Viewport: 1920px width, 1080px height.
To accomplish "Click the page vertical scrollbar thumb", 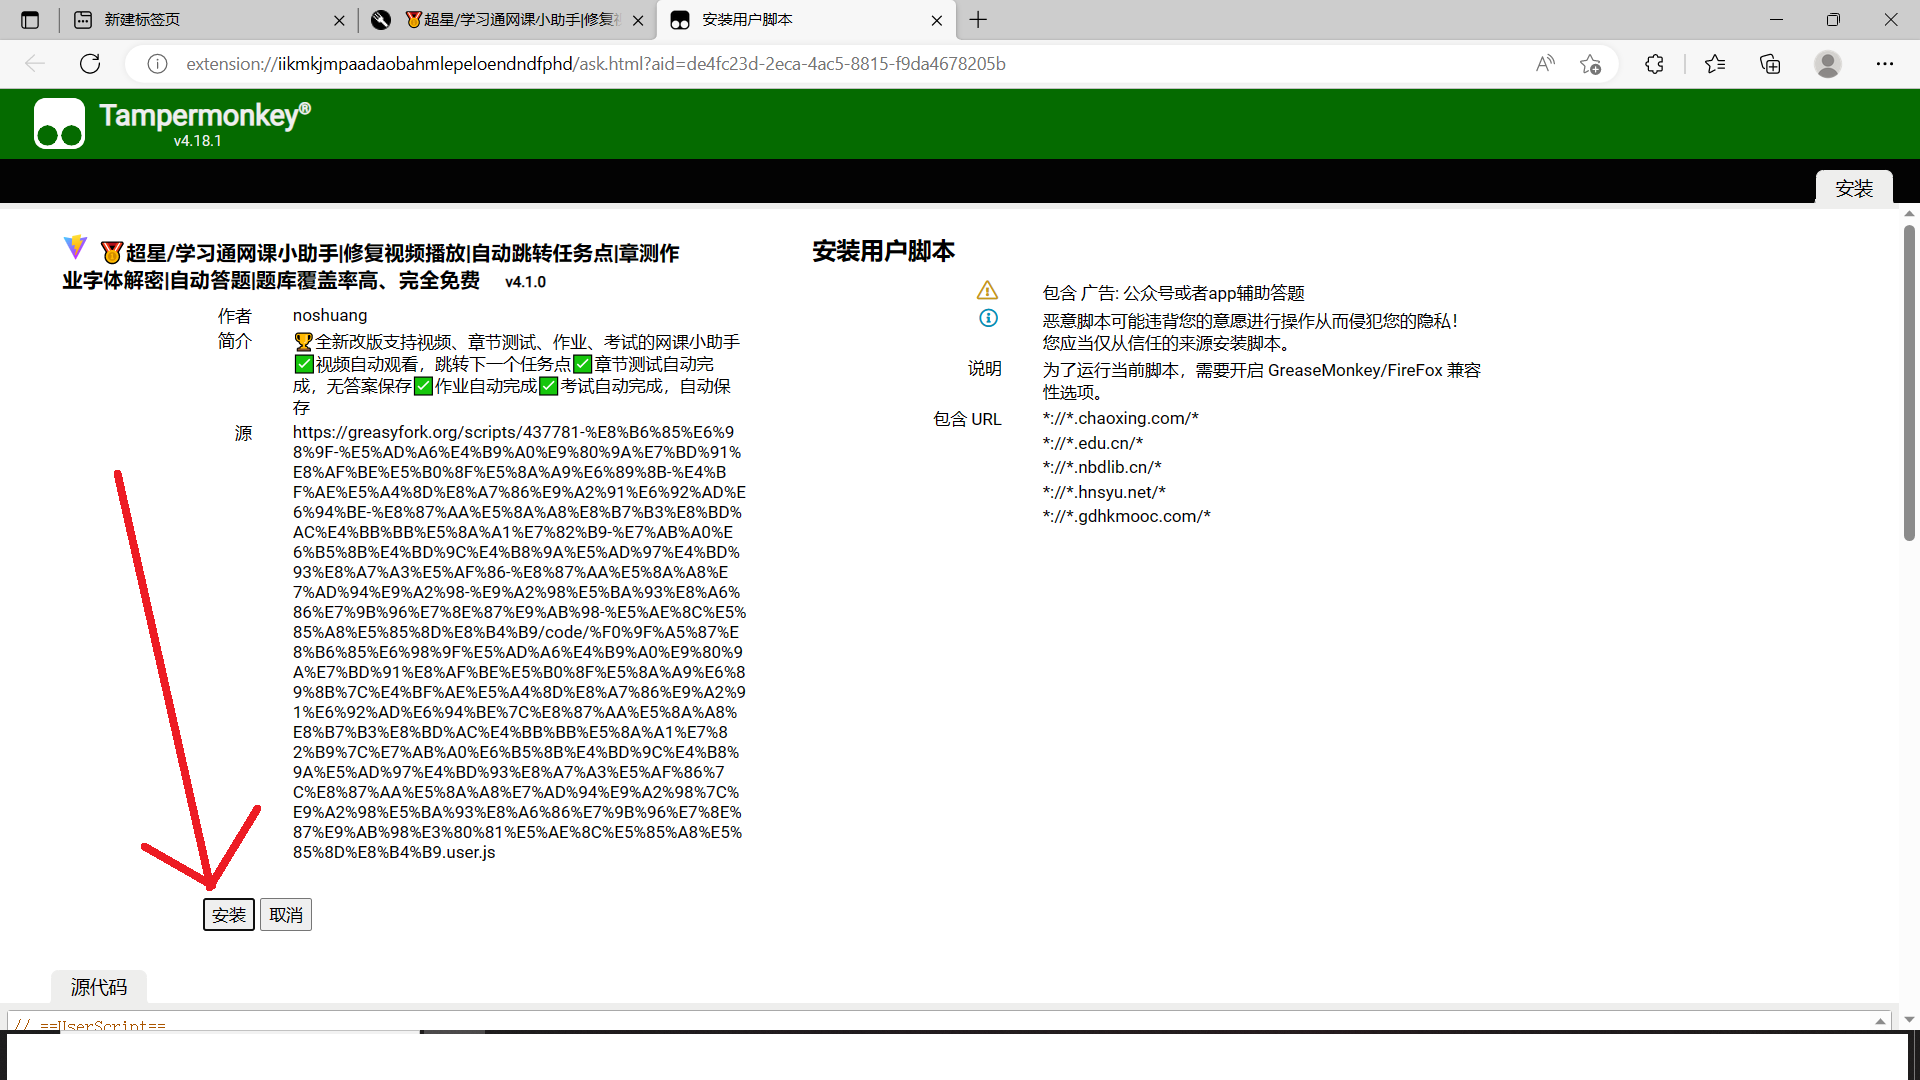I will 1909,383.
